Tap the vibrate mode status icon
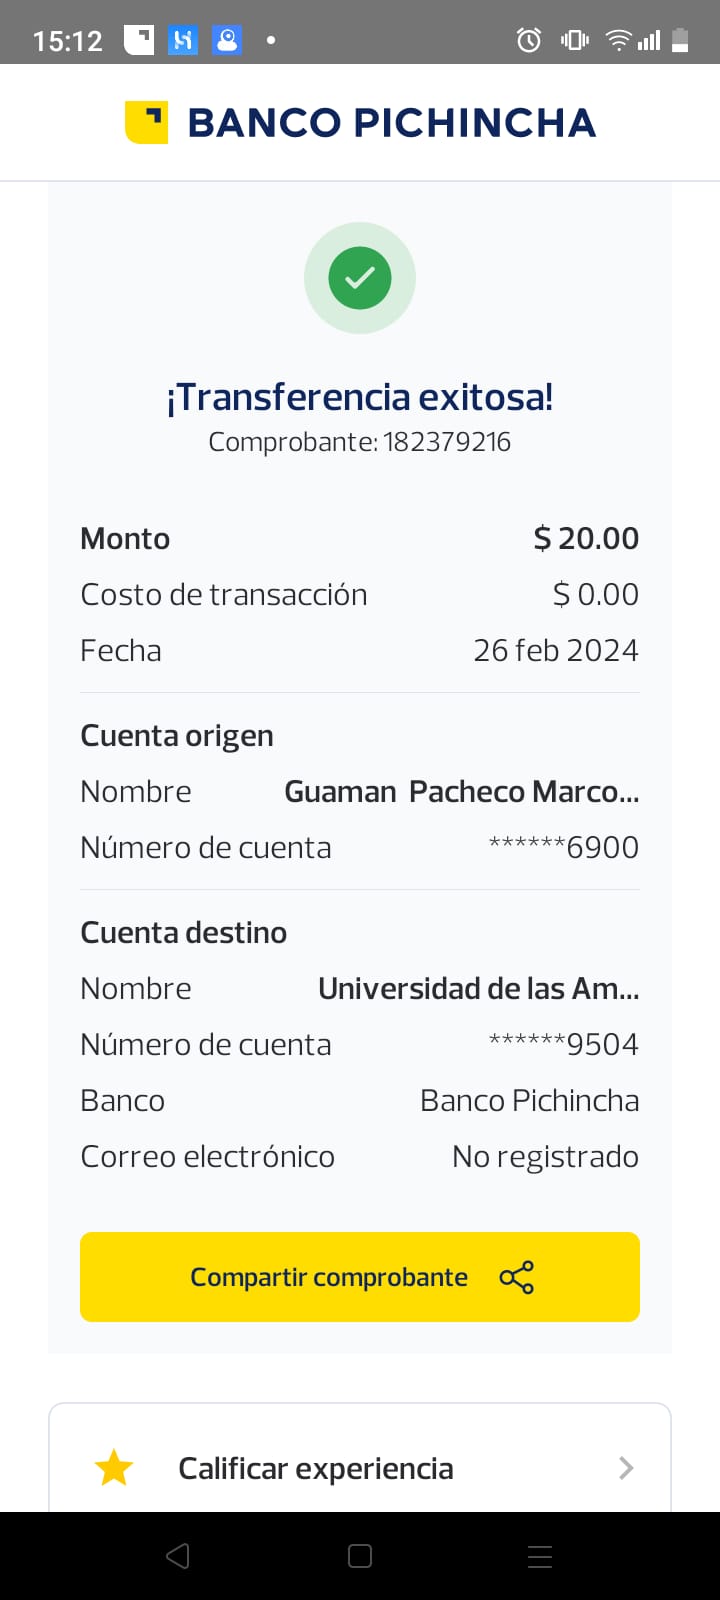The image size is (720, 1600). pyautogui.click(x=575, y=40)
